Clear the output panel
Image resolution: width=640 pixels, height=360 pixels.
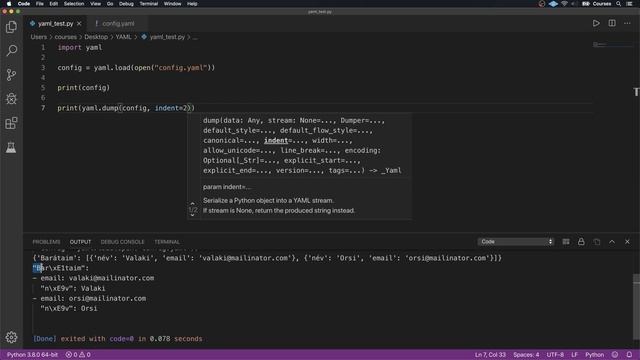tap(566, 242)
